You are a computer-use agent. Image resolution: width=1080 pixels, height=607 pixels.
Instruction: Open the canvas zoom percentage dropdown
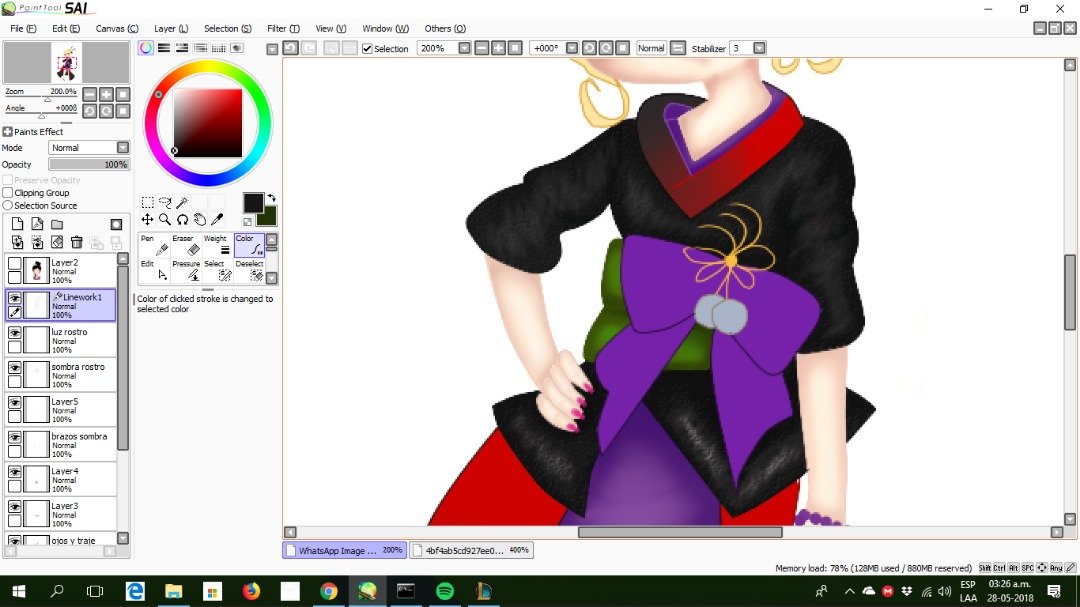pyautogui.click(x=464, y=48)
